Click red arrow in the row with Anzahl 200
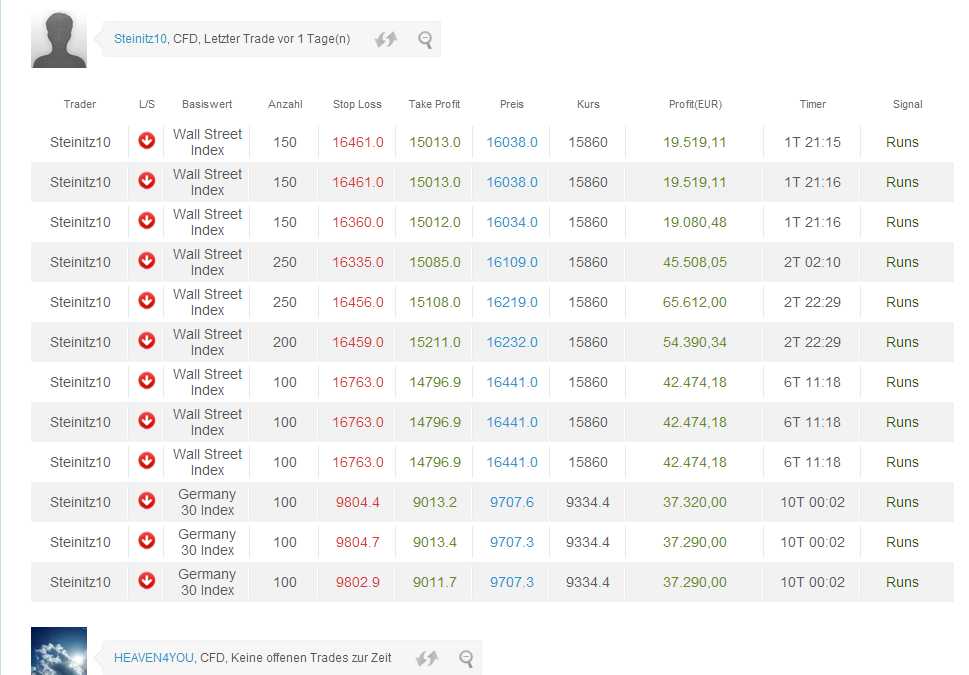The height and width of the screenshot is (675, 969). click(147, 341)
